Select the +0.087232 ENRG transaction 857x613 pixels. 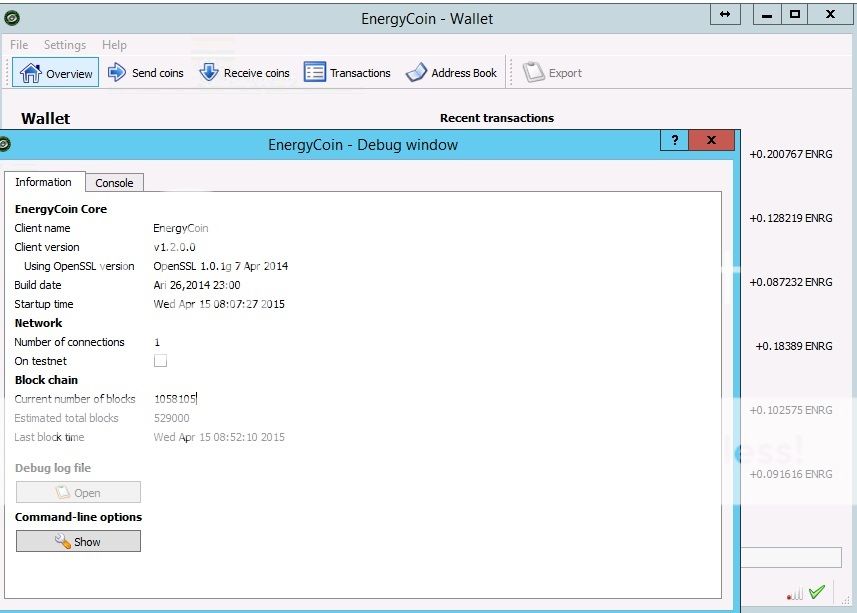click(791, 282)
